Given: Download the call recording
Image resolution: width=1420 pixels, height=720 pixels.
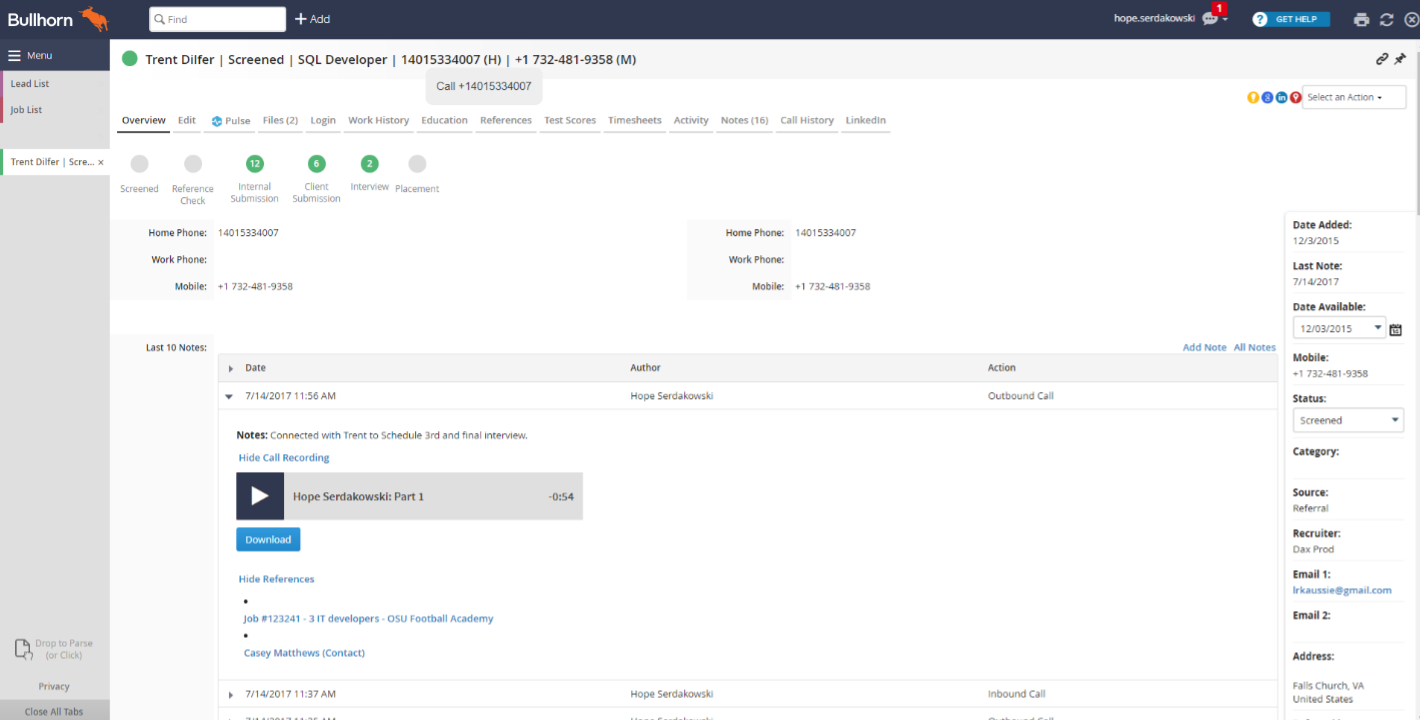Looking at the screenshot, I should tap(268, 540).
